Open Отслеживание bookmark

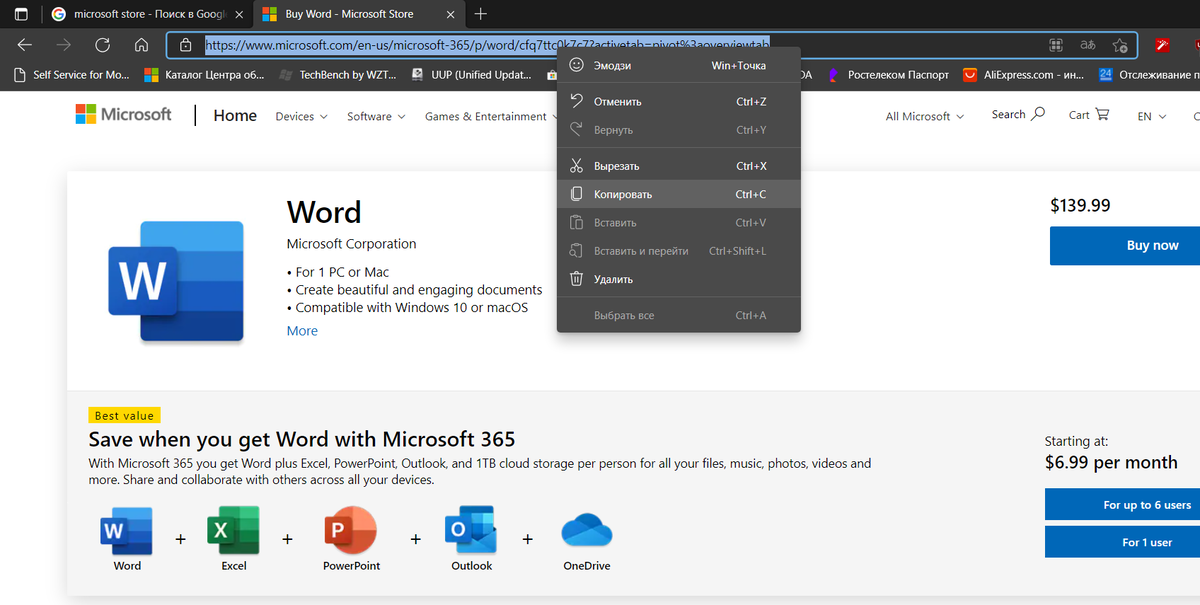tap(1148, 74)
